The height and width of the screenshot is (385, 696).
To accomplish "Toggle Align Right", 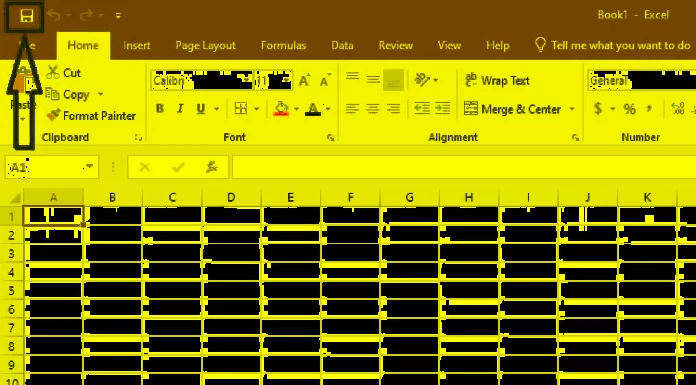I will (393, 109).
